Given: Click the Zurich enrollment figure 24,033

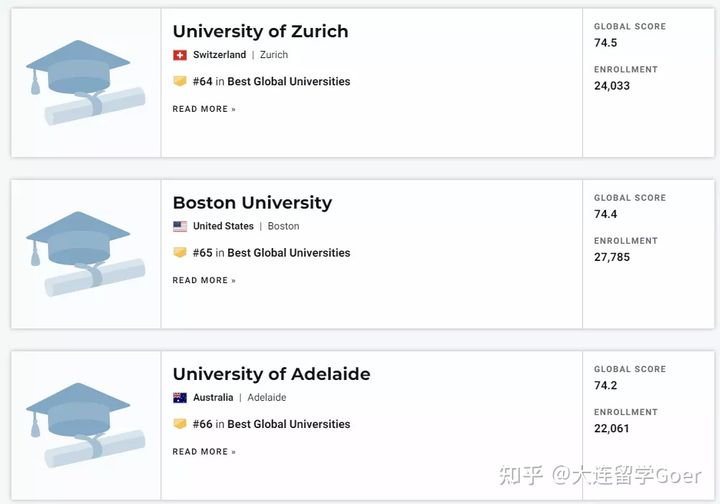Looking at the screenshot, I should 612,86.
